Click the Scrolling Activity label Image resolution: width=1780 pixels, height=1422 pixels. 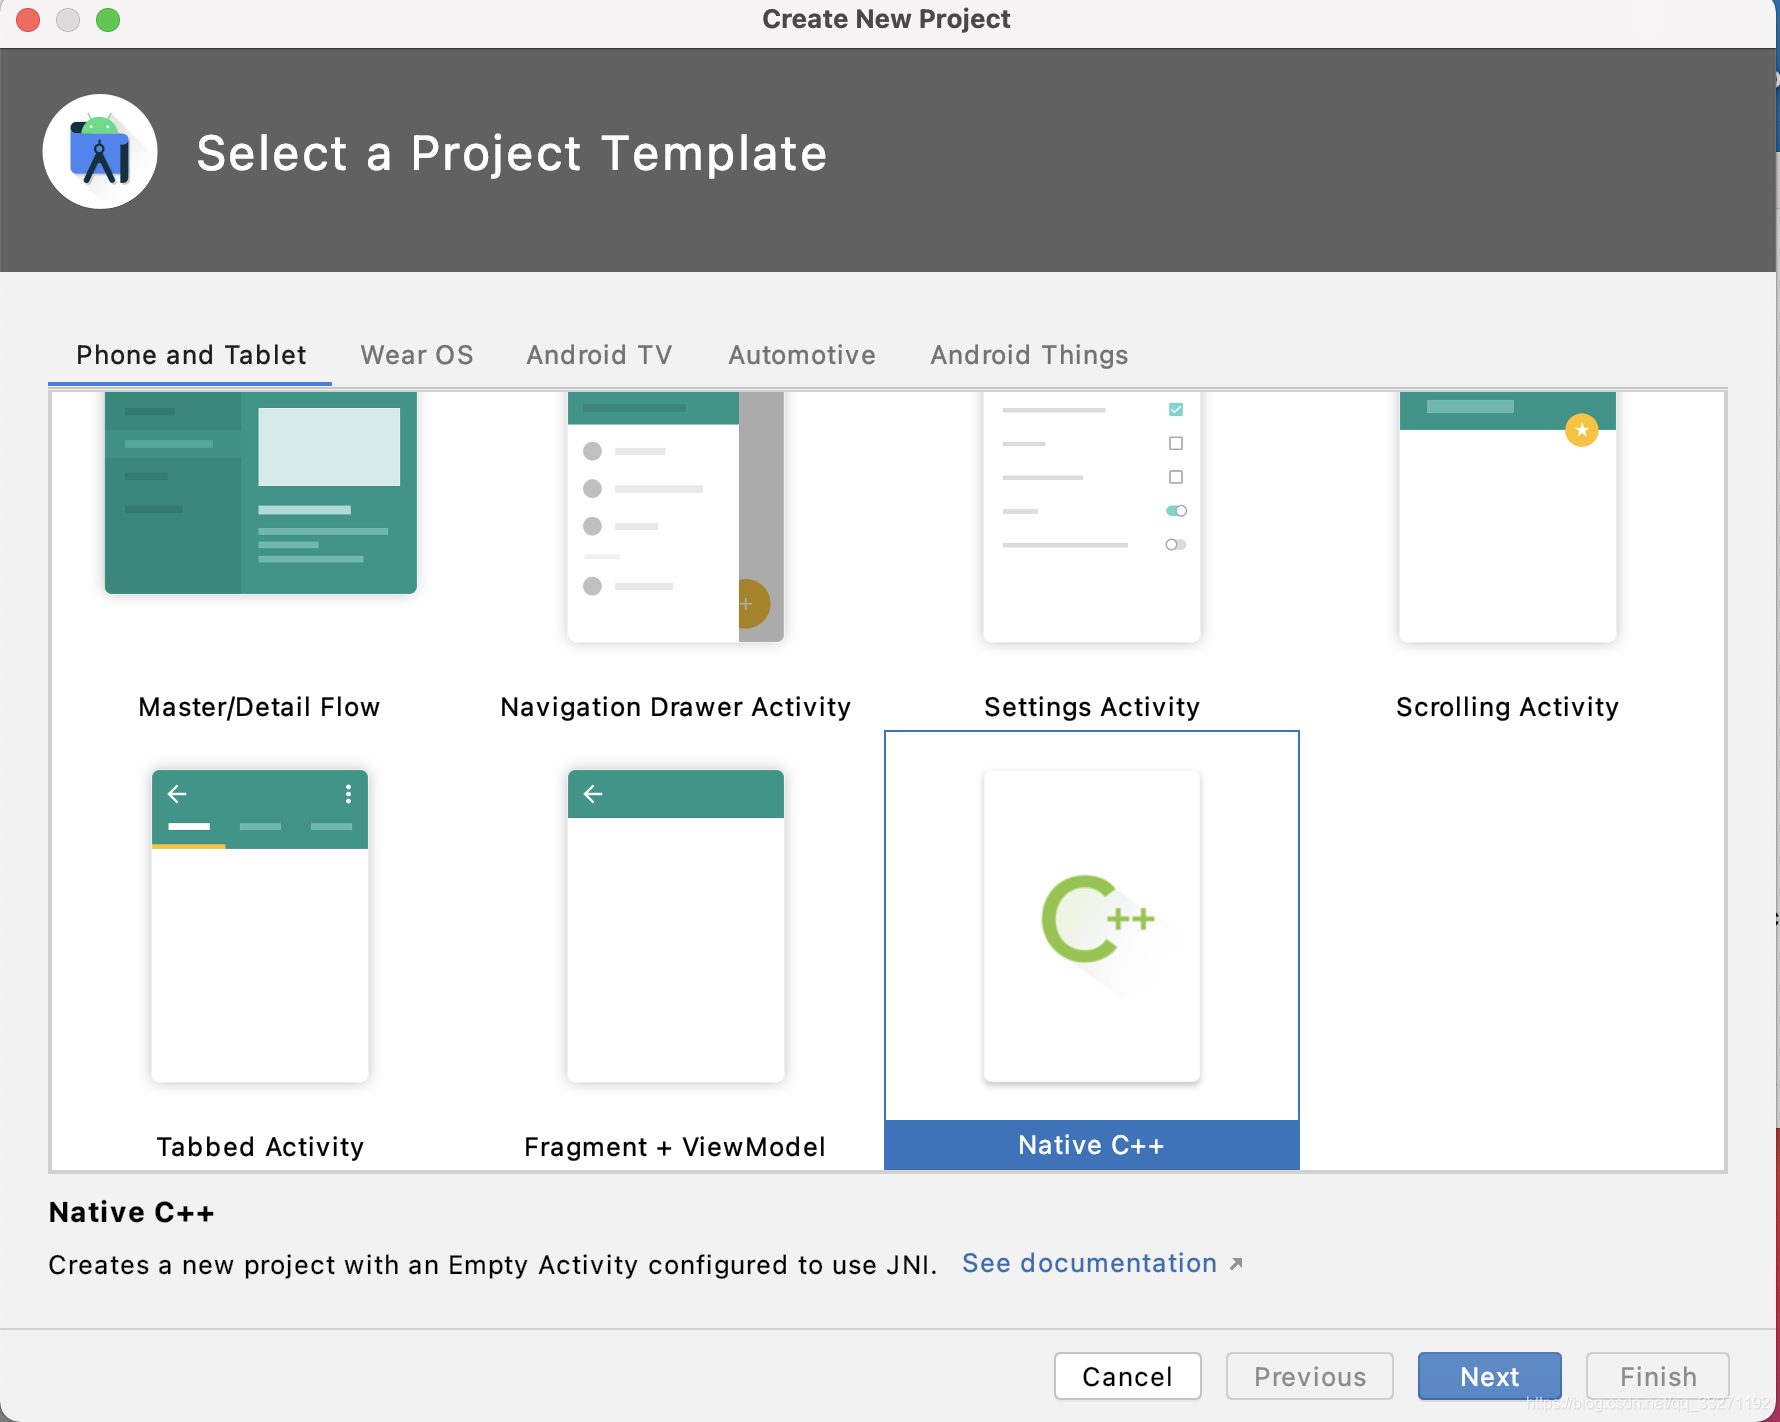coord(1508,707)
